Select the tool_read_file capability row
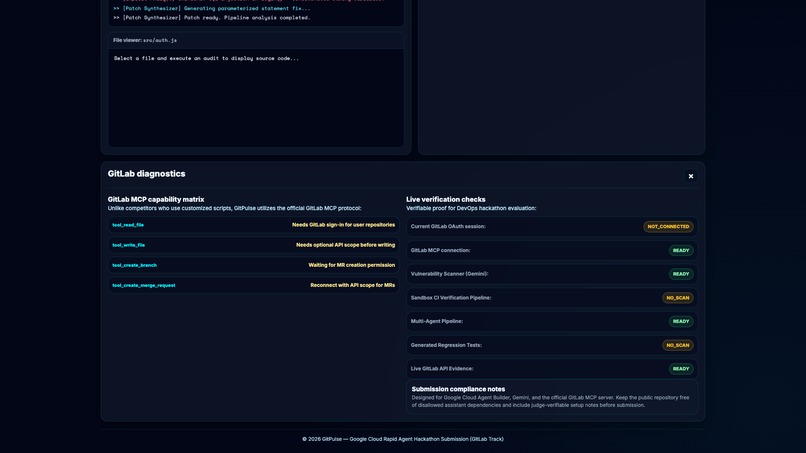 (x=253, y=225)
